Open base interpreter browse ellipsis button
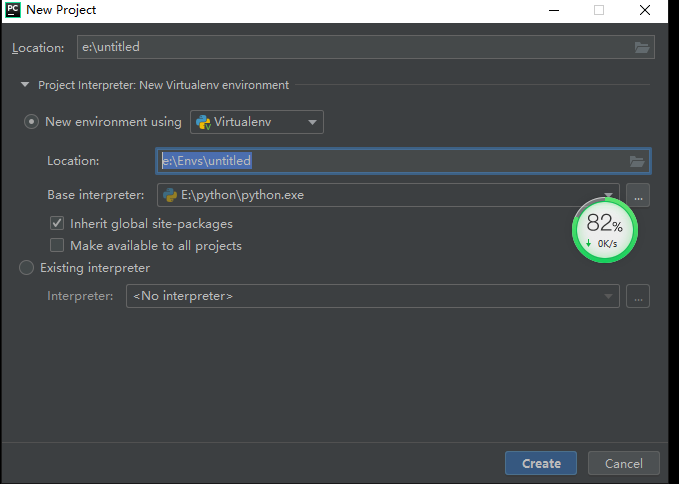This screenshot has height=484, width=679. 638,195
